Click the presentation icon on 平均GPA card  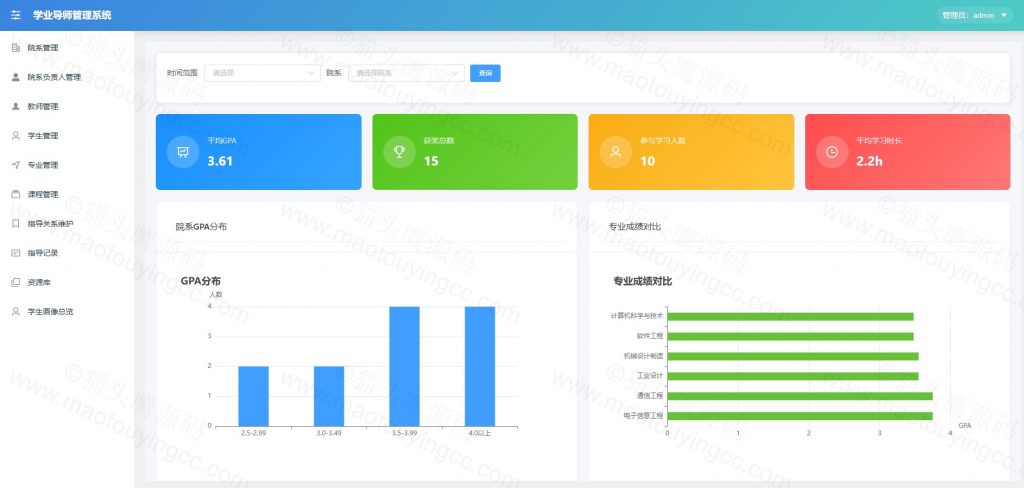(183, 152)
